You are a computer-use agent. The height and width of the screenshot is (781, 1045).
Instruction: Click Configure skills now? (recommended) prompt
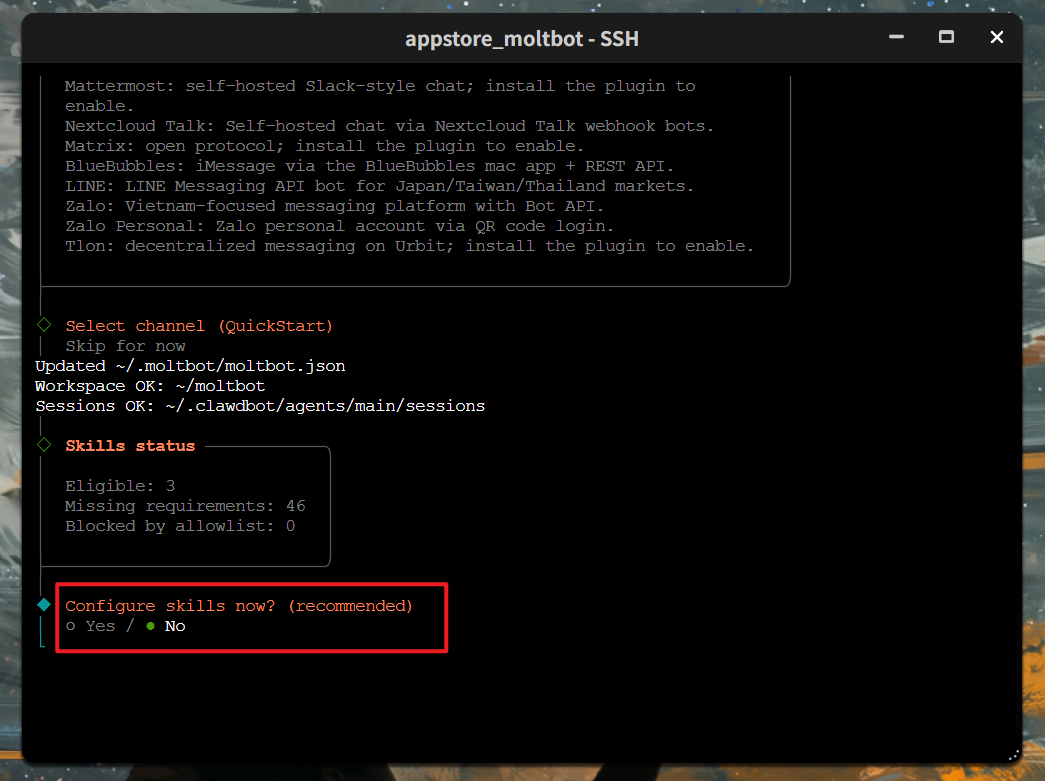click(239, 606)
